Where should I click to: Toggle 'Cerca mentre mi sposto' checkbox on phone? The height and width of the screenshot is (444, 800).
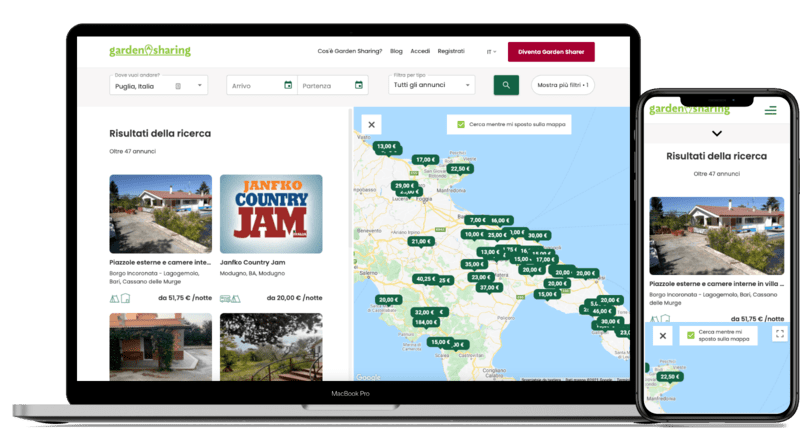pyautogui.click(x=690, y=335)
